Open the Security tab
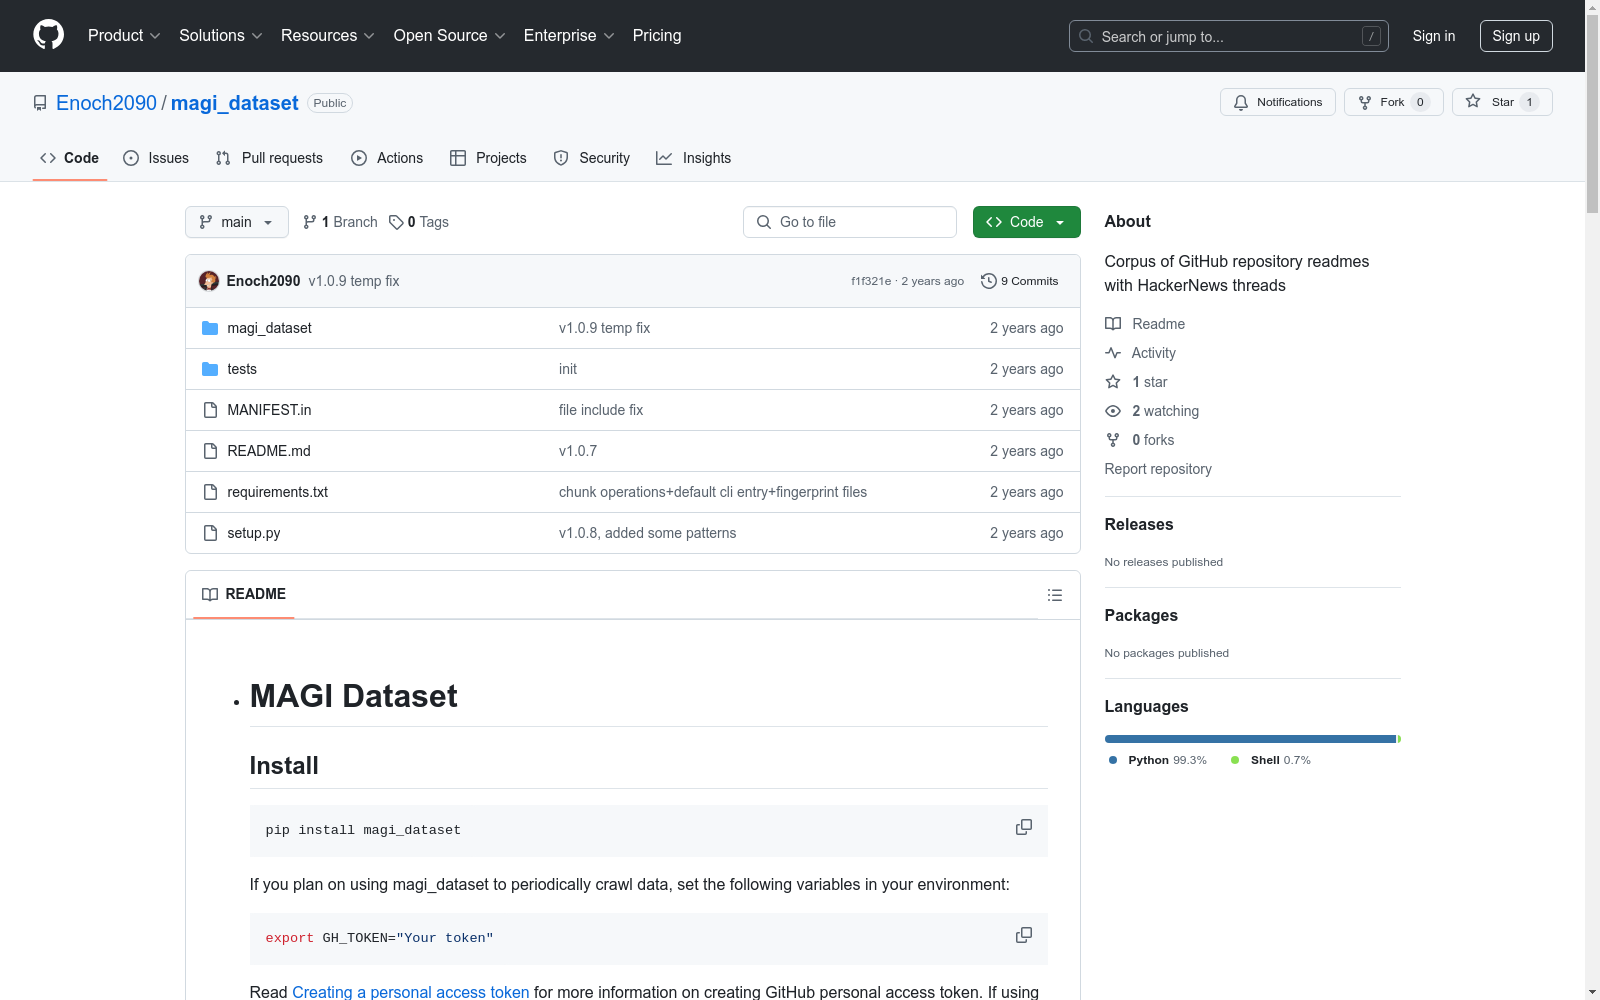 coord(592,158)
